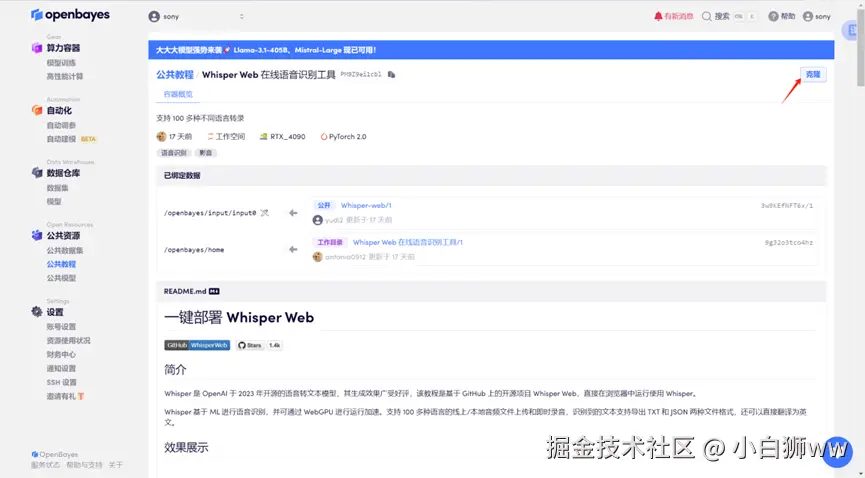Click the GitHub Stars badge
Image resolution: width=865 pixels, height=478 pixels.
click(x=250, y=345)
